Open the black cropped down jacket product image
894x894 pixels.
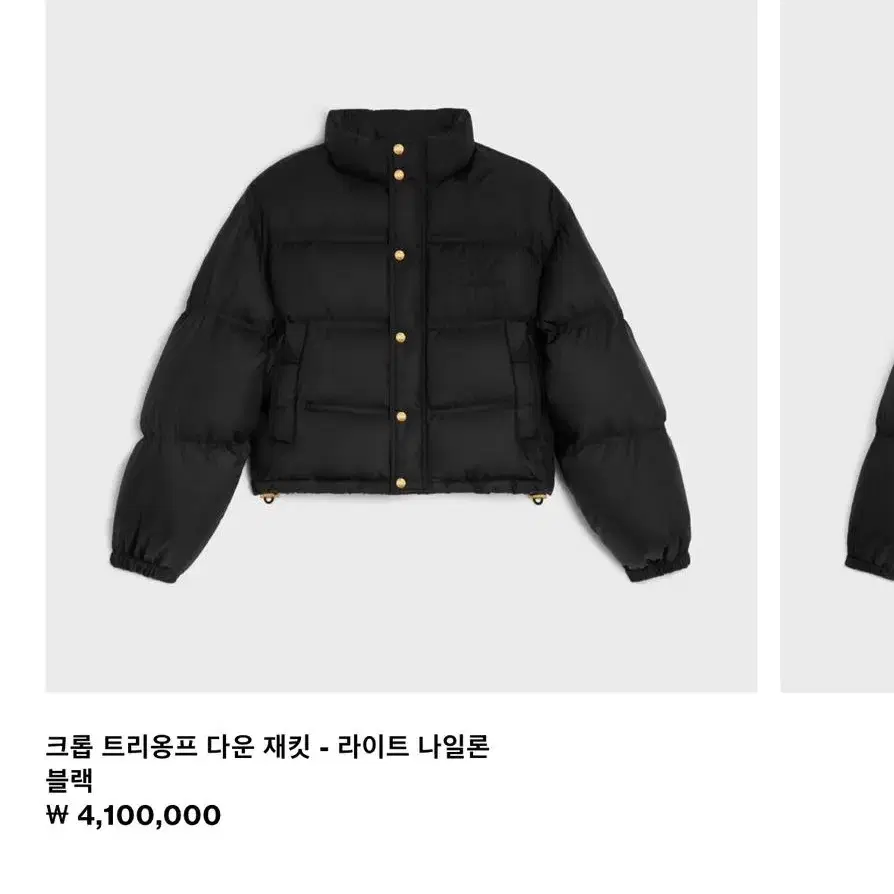401,346
